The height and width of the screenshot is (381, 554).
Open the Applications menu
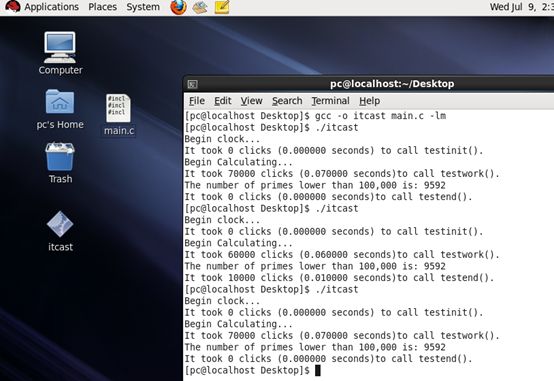(x=51, y=7)
